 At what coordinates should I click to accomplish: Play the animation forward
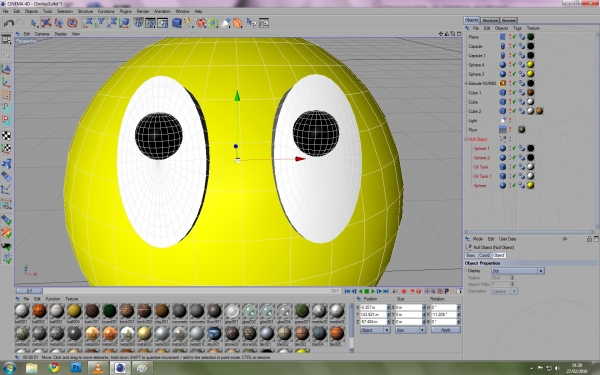point(373,291)
